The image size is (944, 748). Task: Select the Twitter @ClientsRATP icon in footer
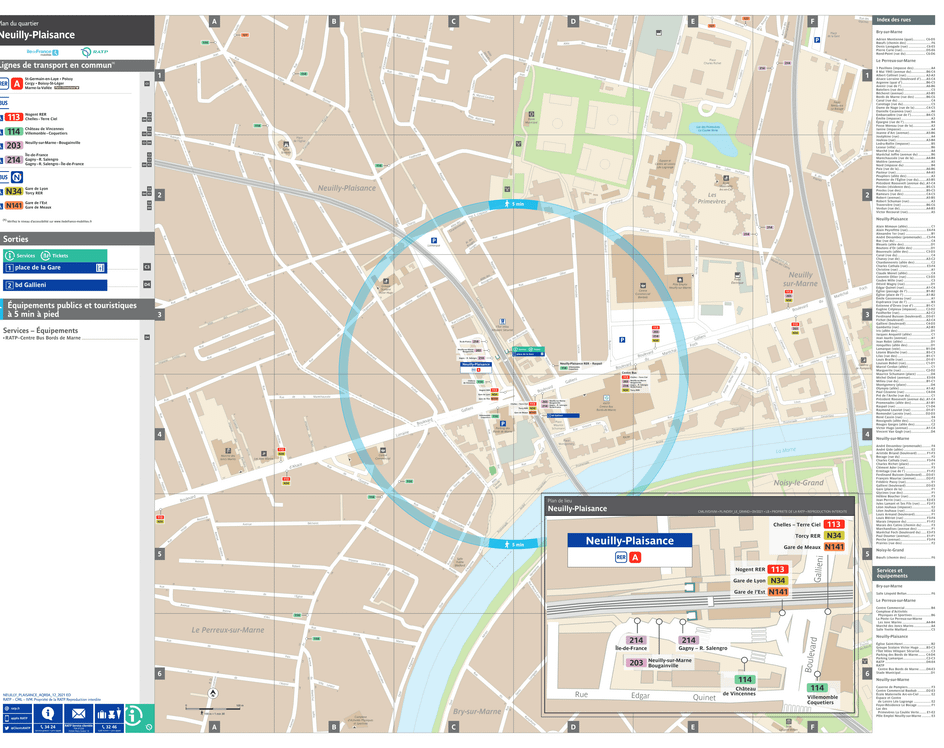[7, 728]
